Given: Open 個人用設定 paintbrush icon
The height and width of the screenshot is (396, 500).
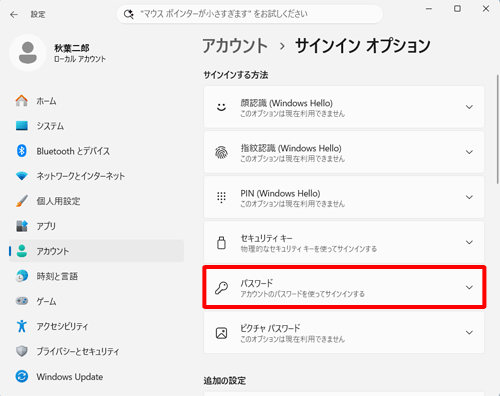Looking at the screenshot, I should tap(22, 201).
